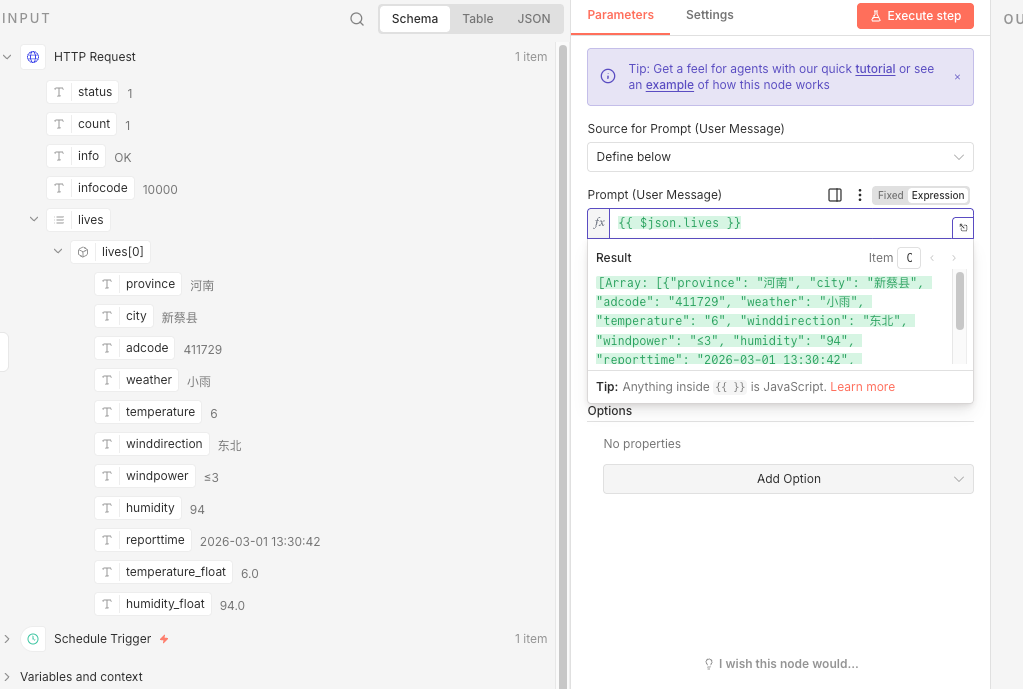Open the input search icon
This screenshot has height=689, width=1023.
tap(357, 19)
